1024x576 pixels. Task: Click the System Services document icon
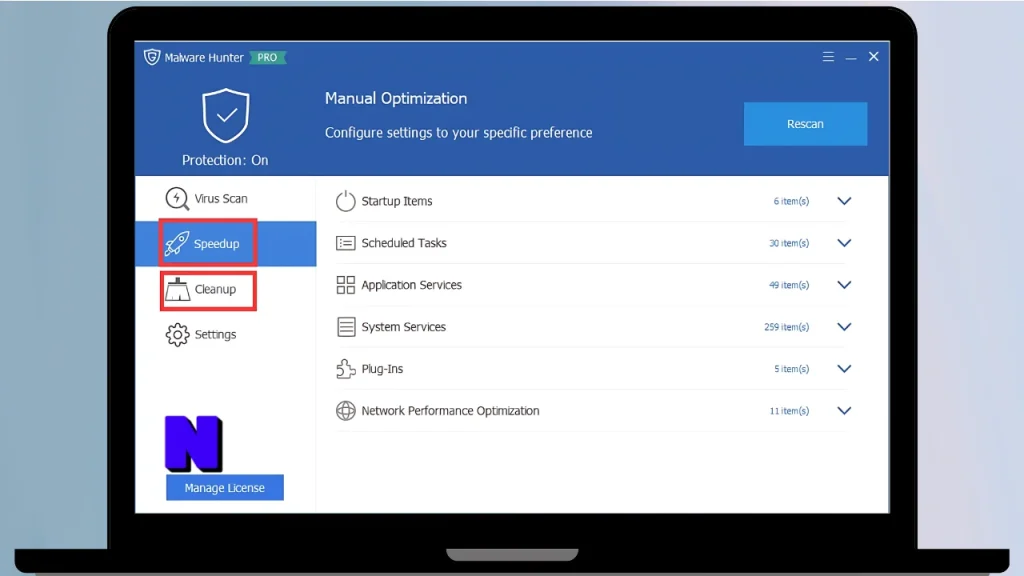point(346,327)
